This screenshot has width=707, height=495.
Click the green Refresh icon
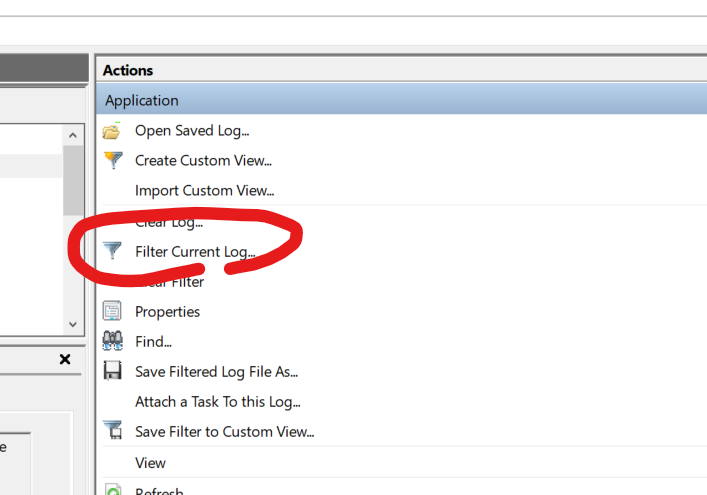pos(113,490)
